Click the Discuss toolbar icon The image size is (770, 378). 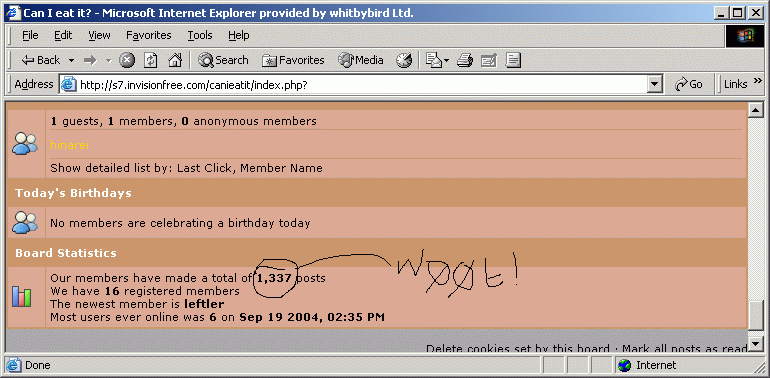(x=513, y=60)
